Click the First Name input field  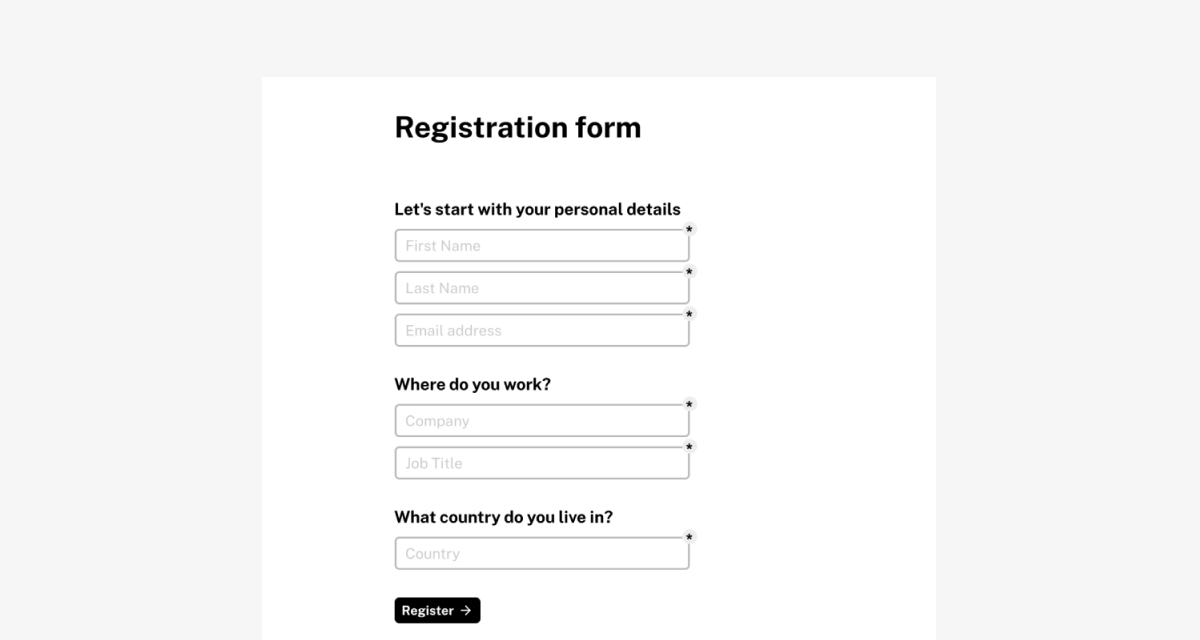[x=542, y=246]
